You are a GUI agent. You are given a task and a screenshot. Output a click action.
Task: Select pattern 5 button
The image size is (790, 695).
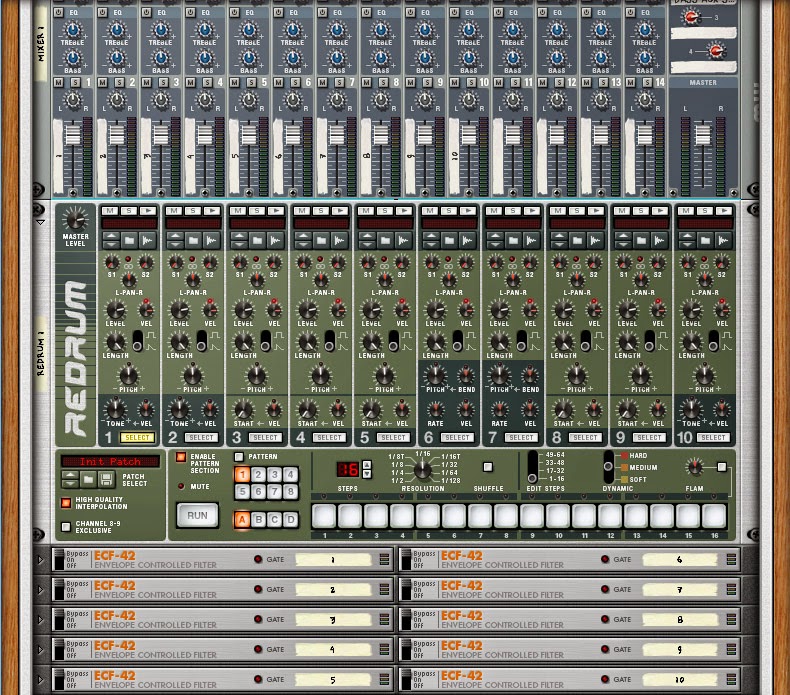pos(242,491)
